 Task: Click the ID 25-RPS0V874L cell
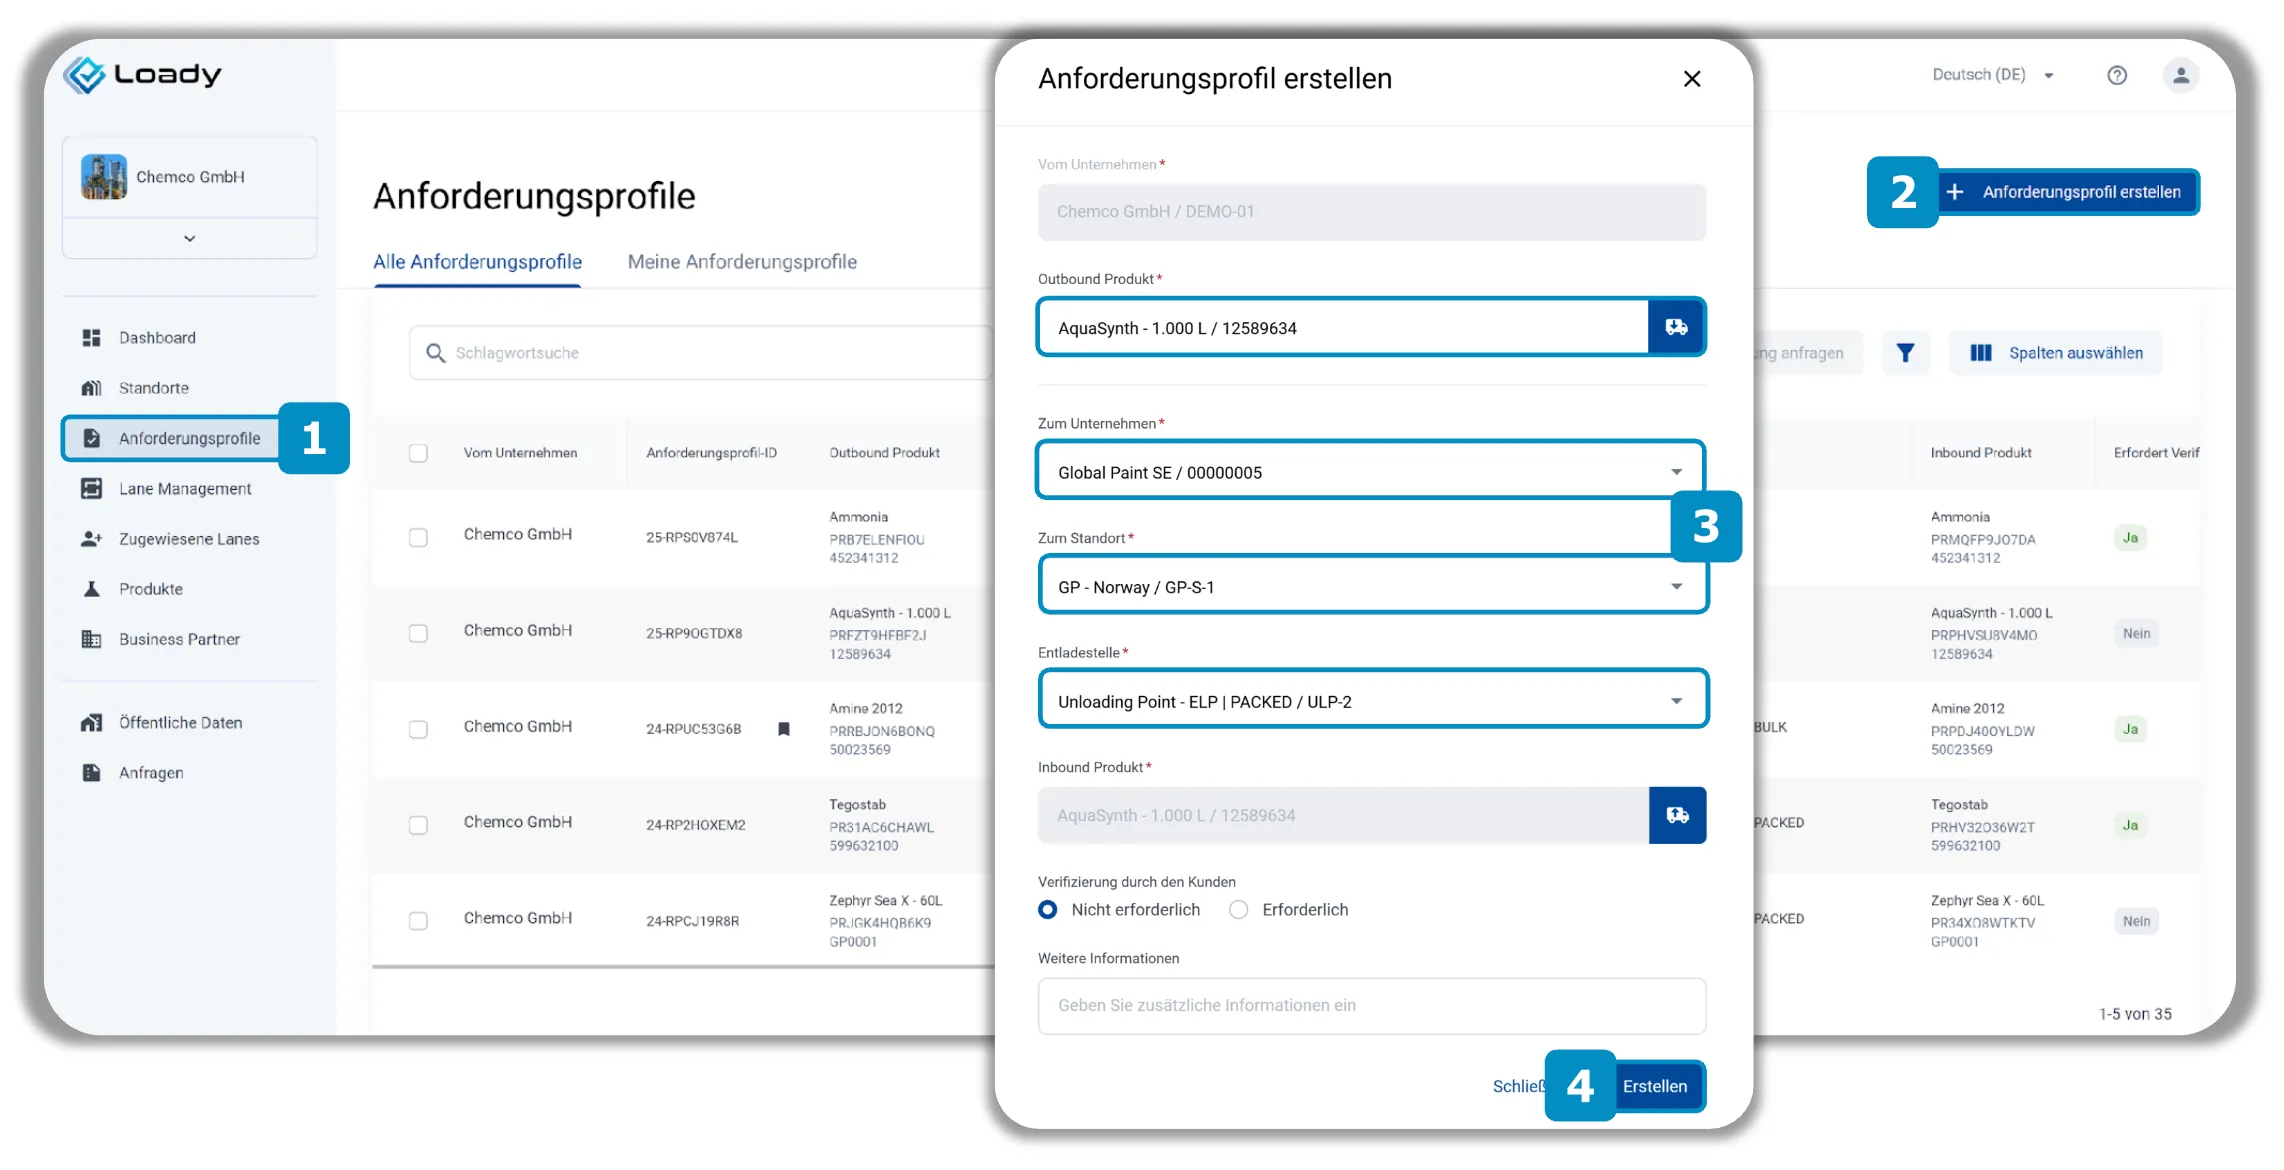pyautogui.click(x=692, y=537)
